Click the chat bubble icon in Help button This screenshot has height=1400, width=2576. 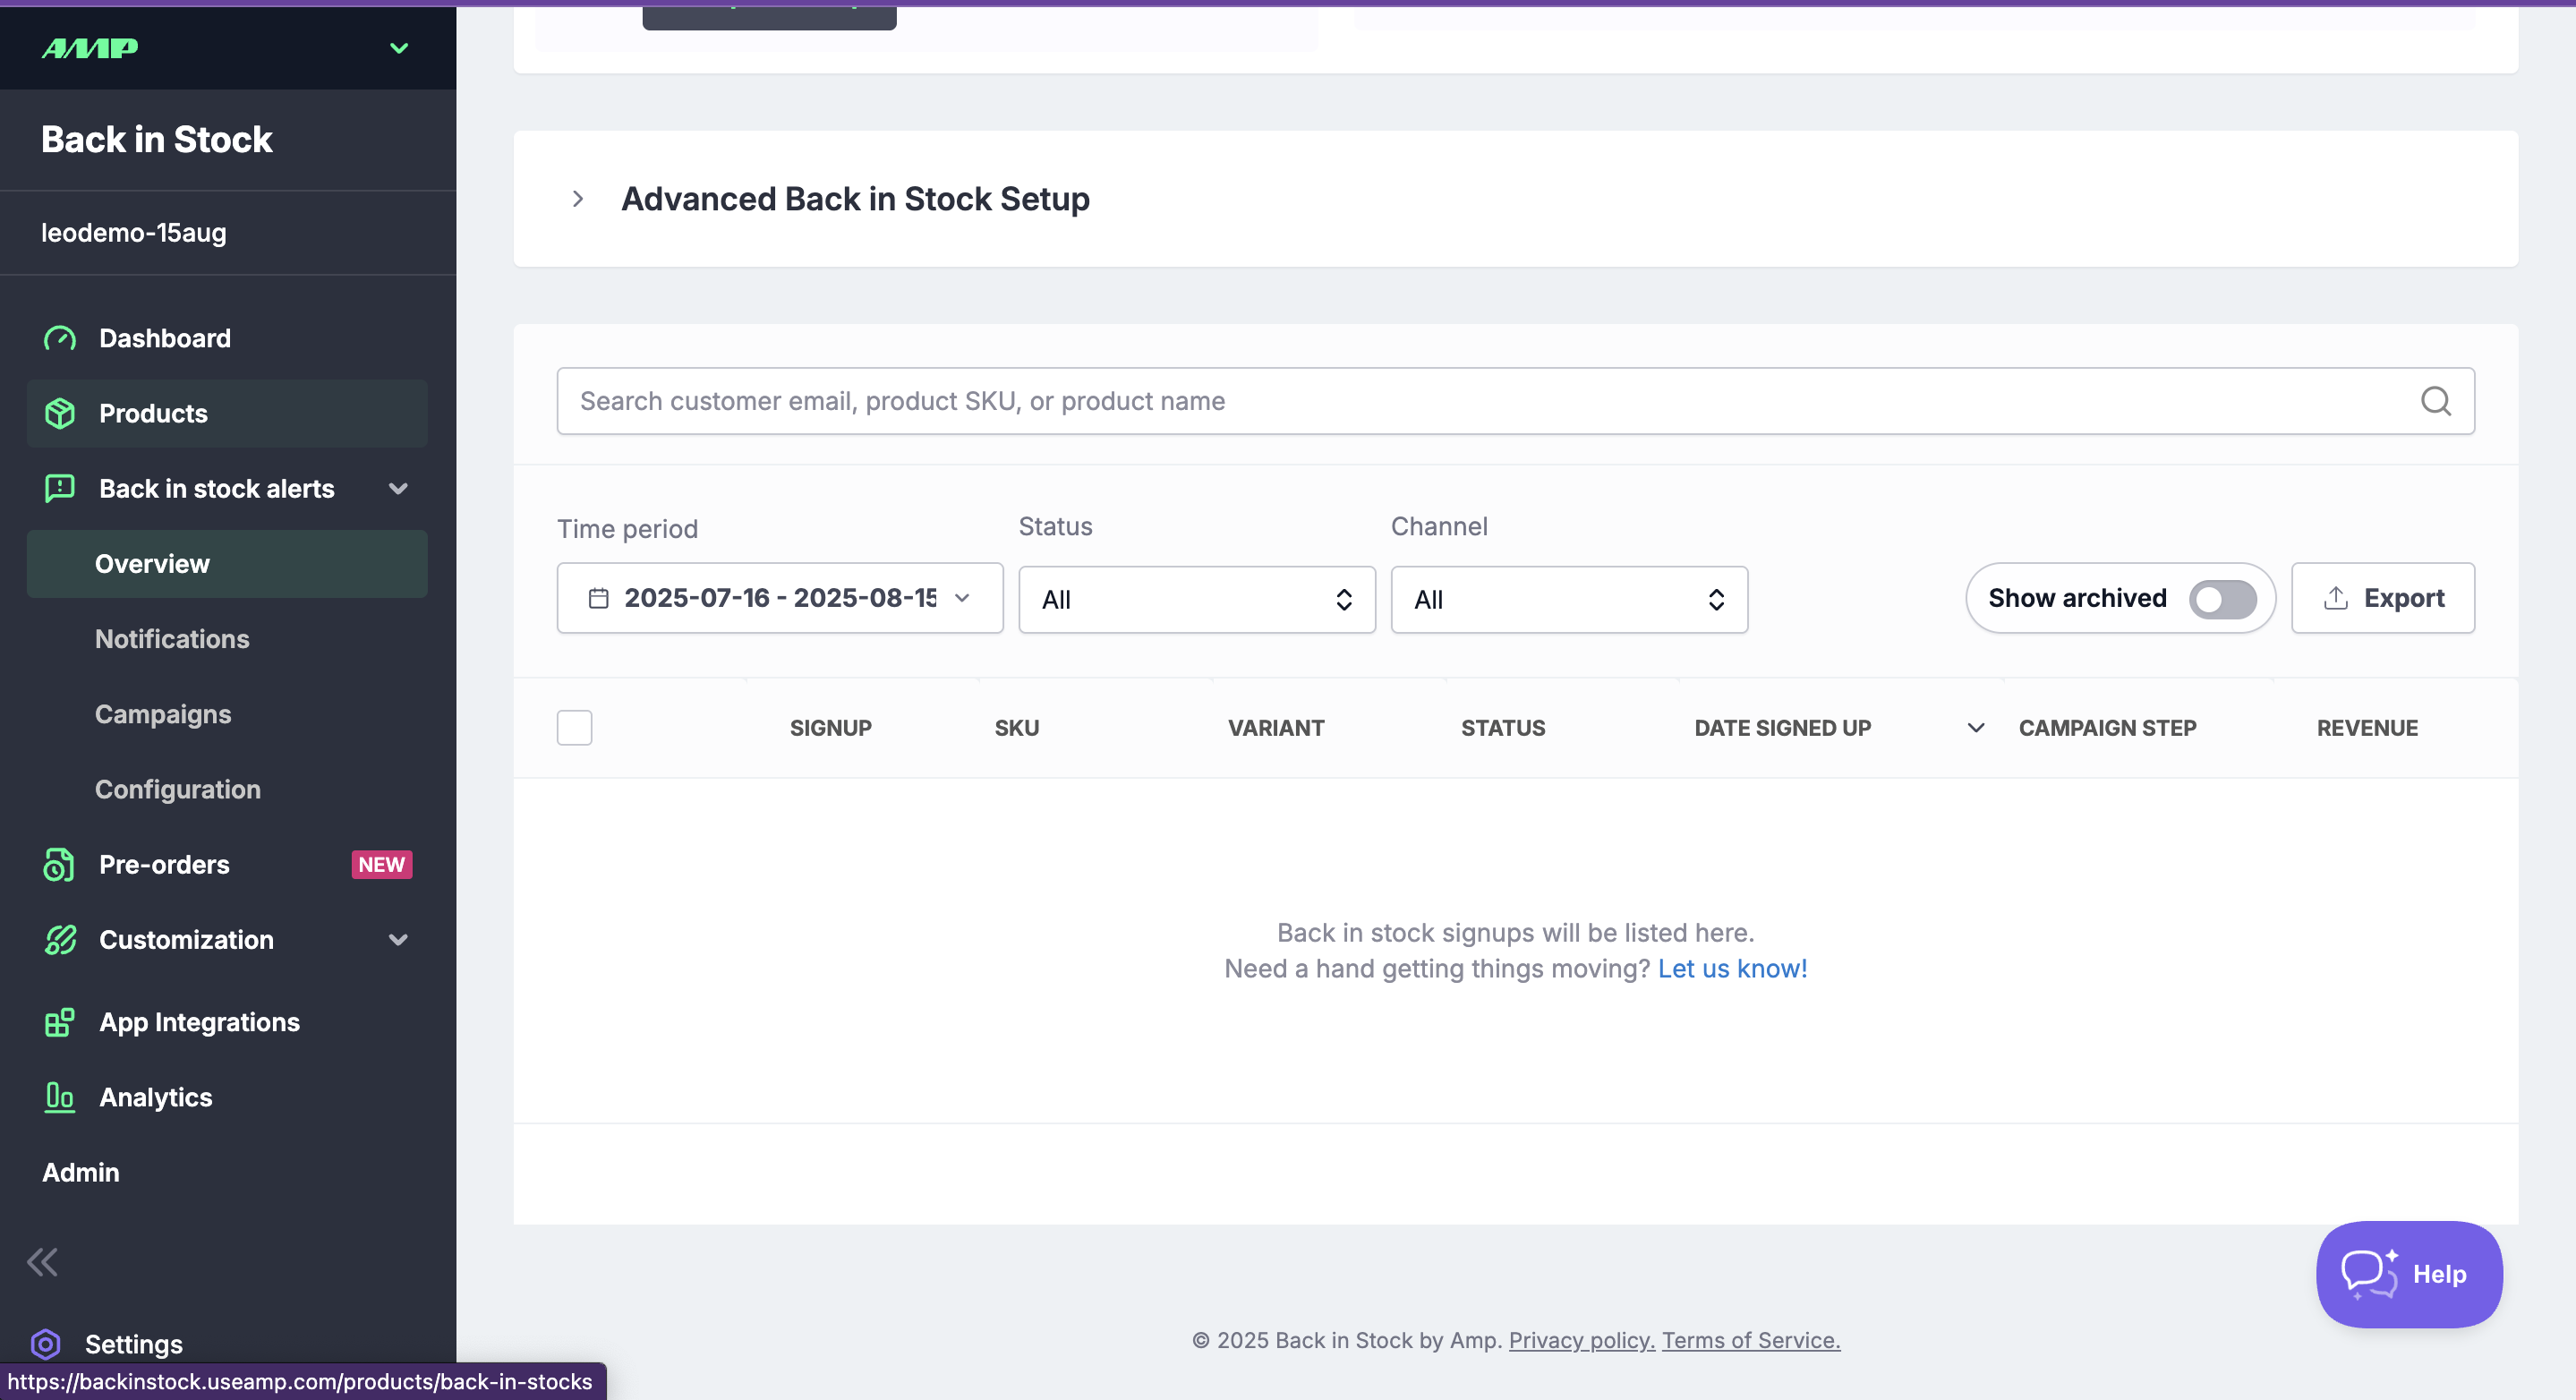tap(2368, 1274)
